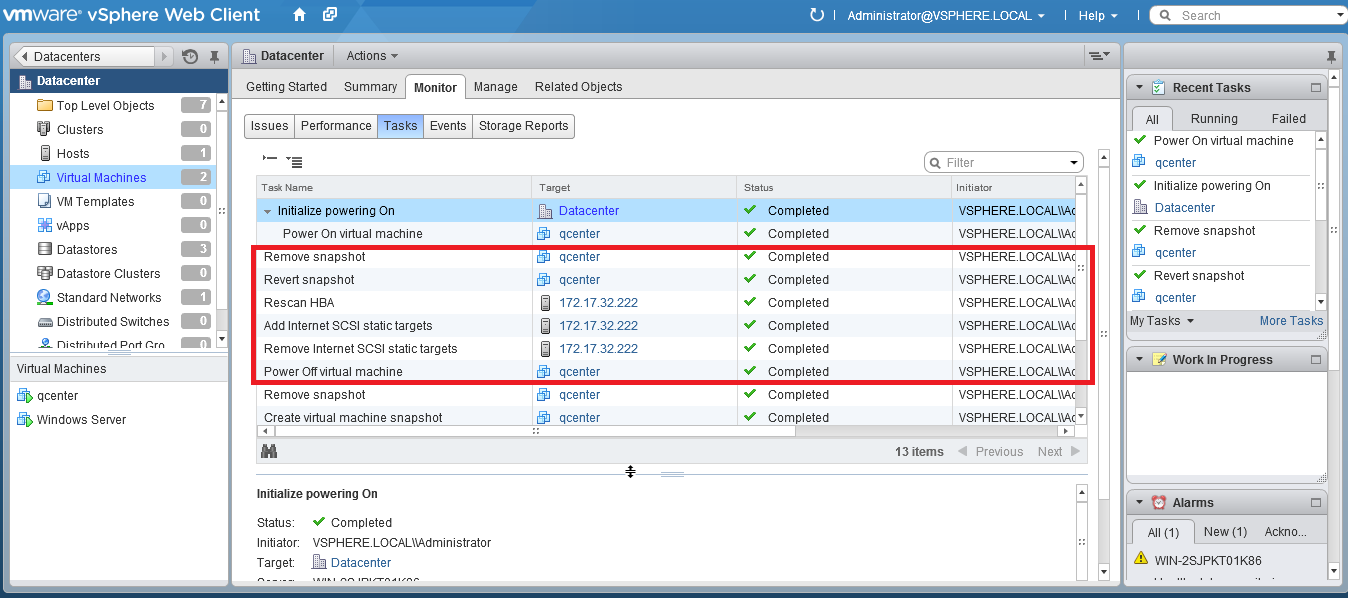Image resolution: width=1348 pixels, height=598 pixels.
Task: Open the Filter field dropdown arrow
Action: (x=1074, y=163)
